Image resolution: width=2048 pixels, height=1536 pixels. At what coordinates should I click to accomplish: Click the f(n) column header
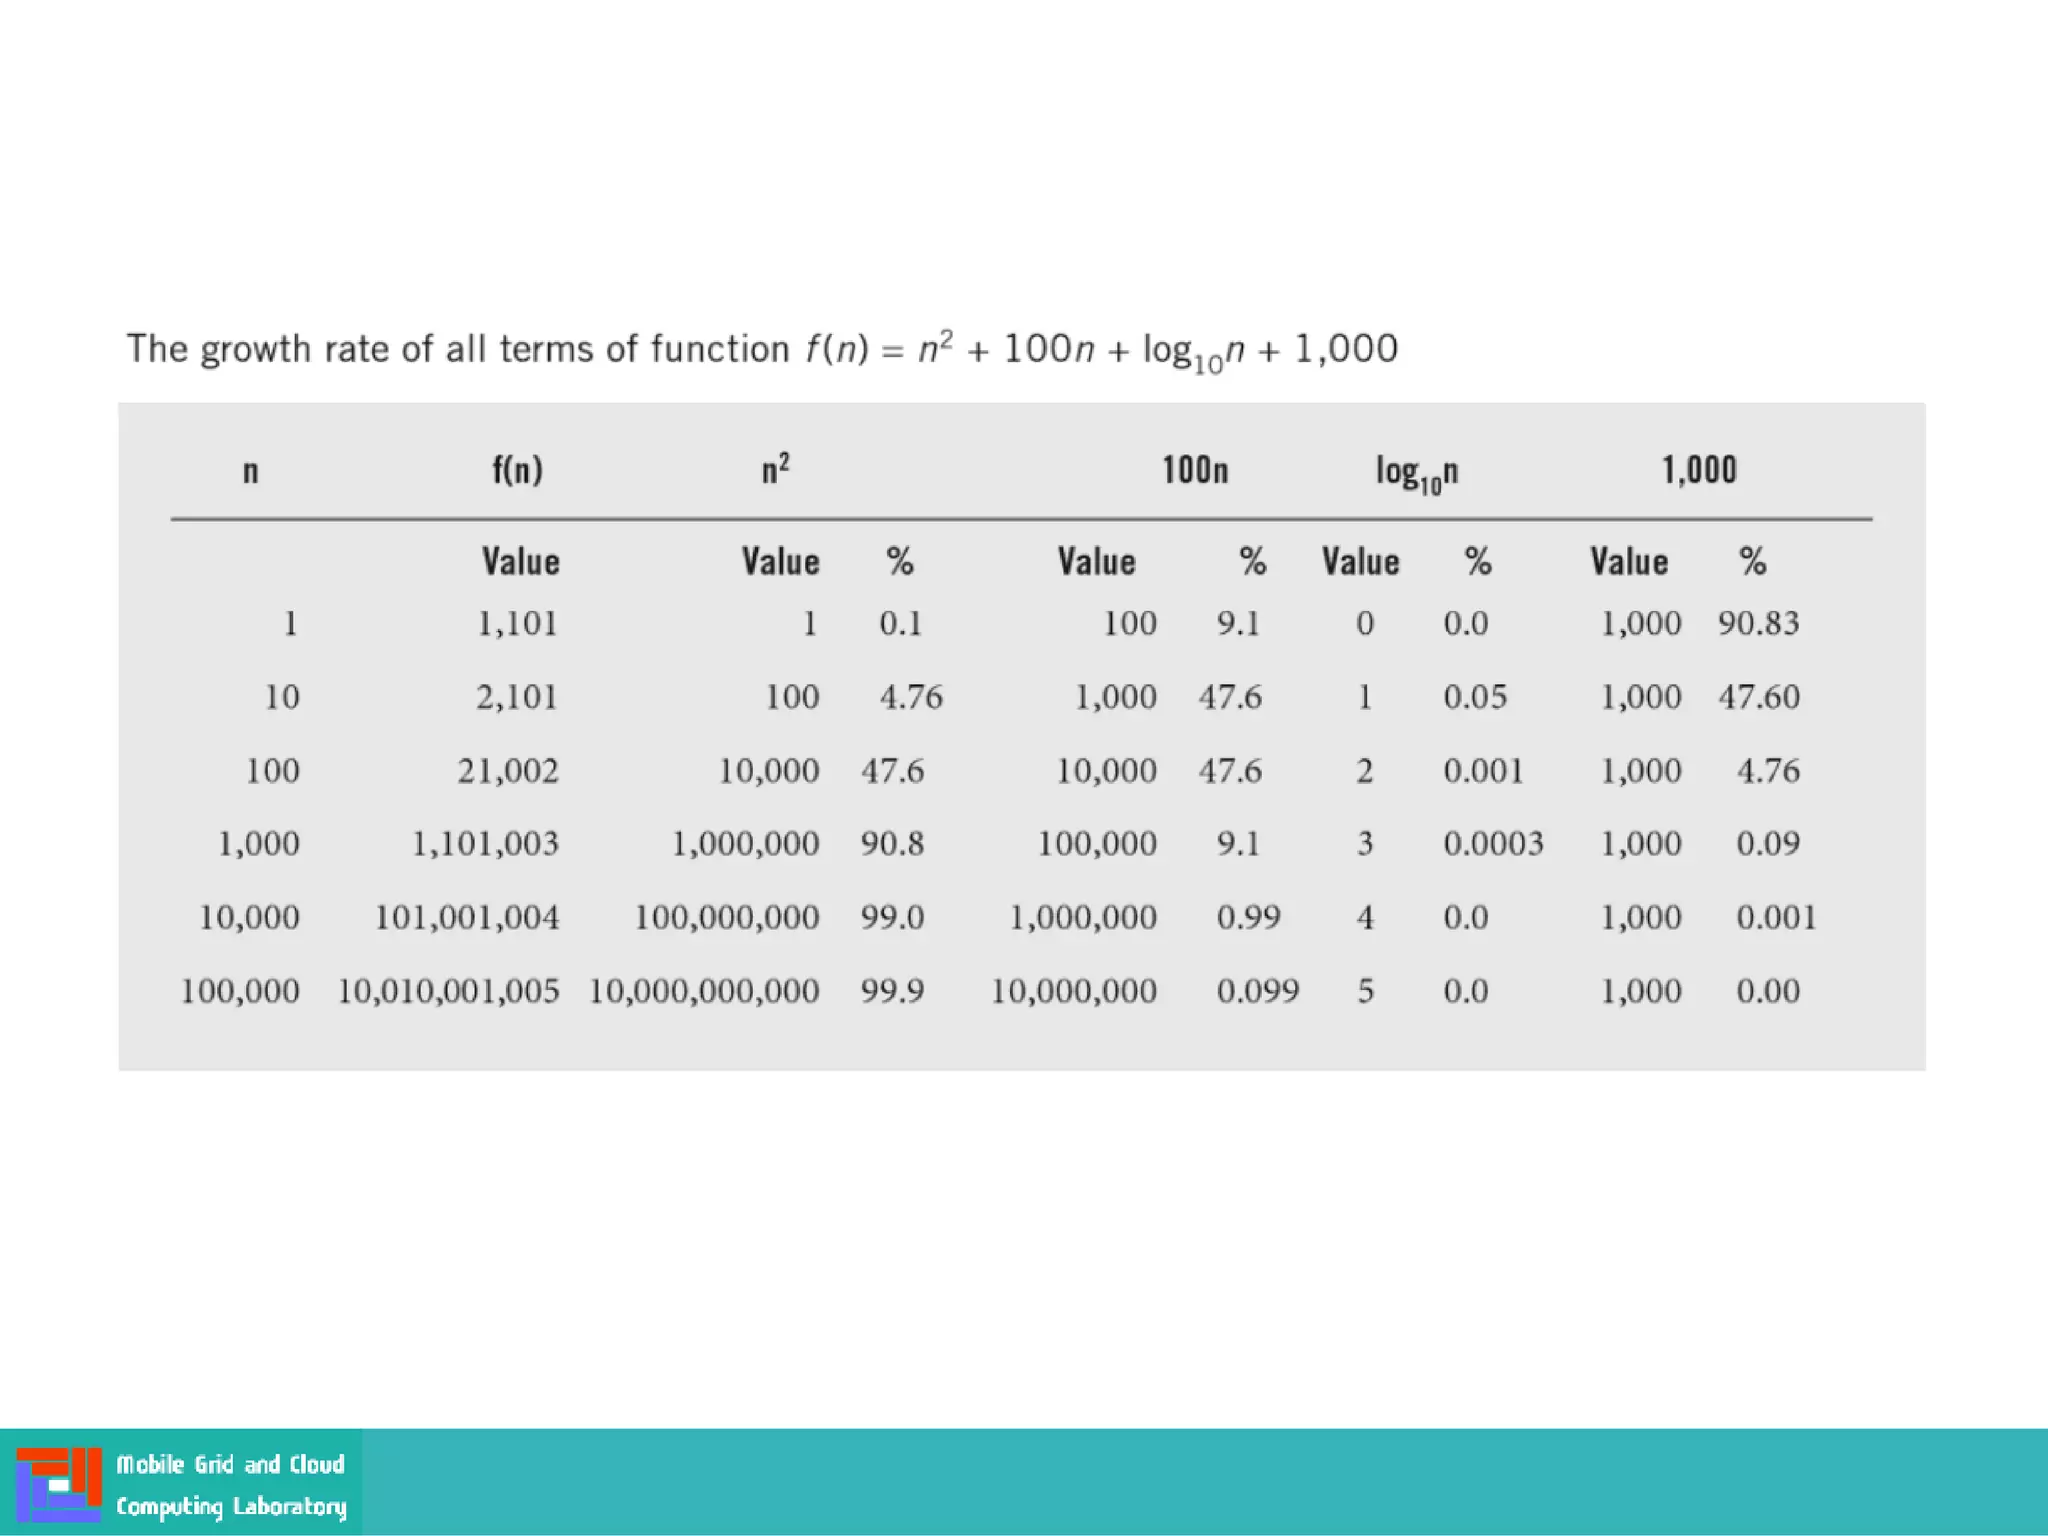[x=517, y=469]
